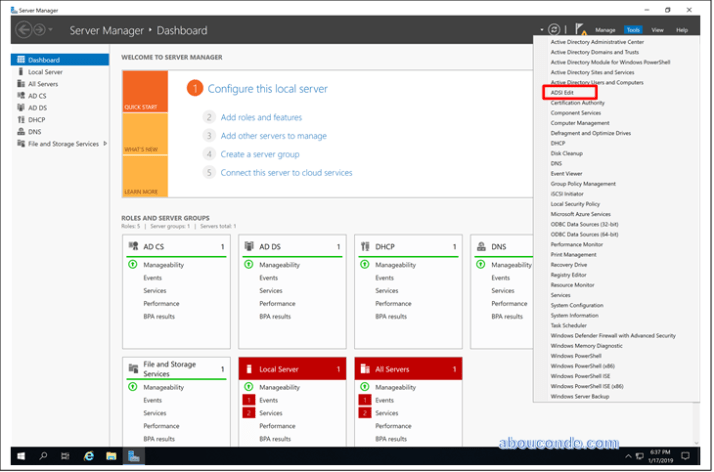Open the AD DS role group tile header
714x472 pixels.
pyautogui.click(x=290, y=246)
